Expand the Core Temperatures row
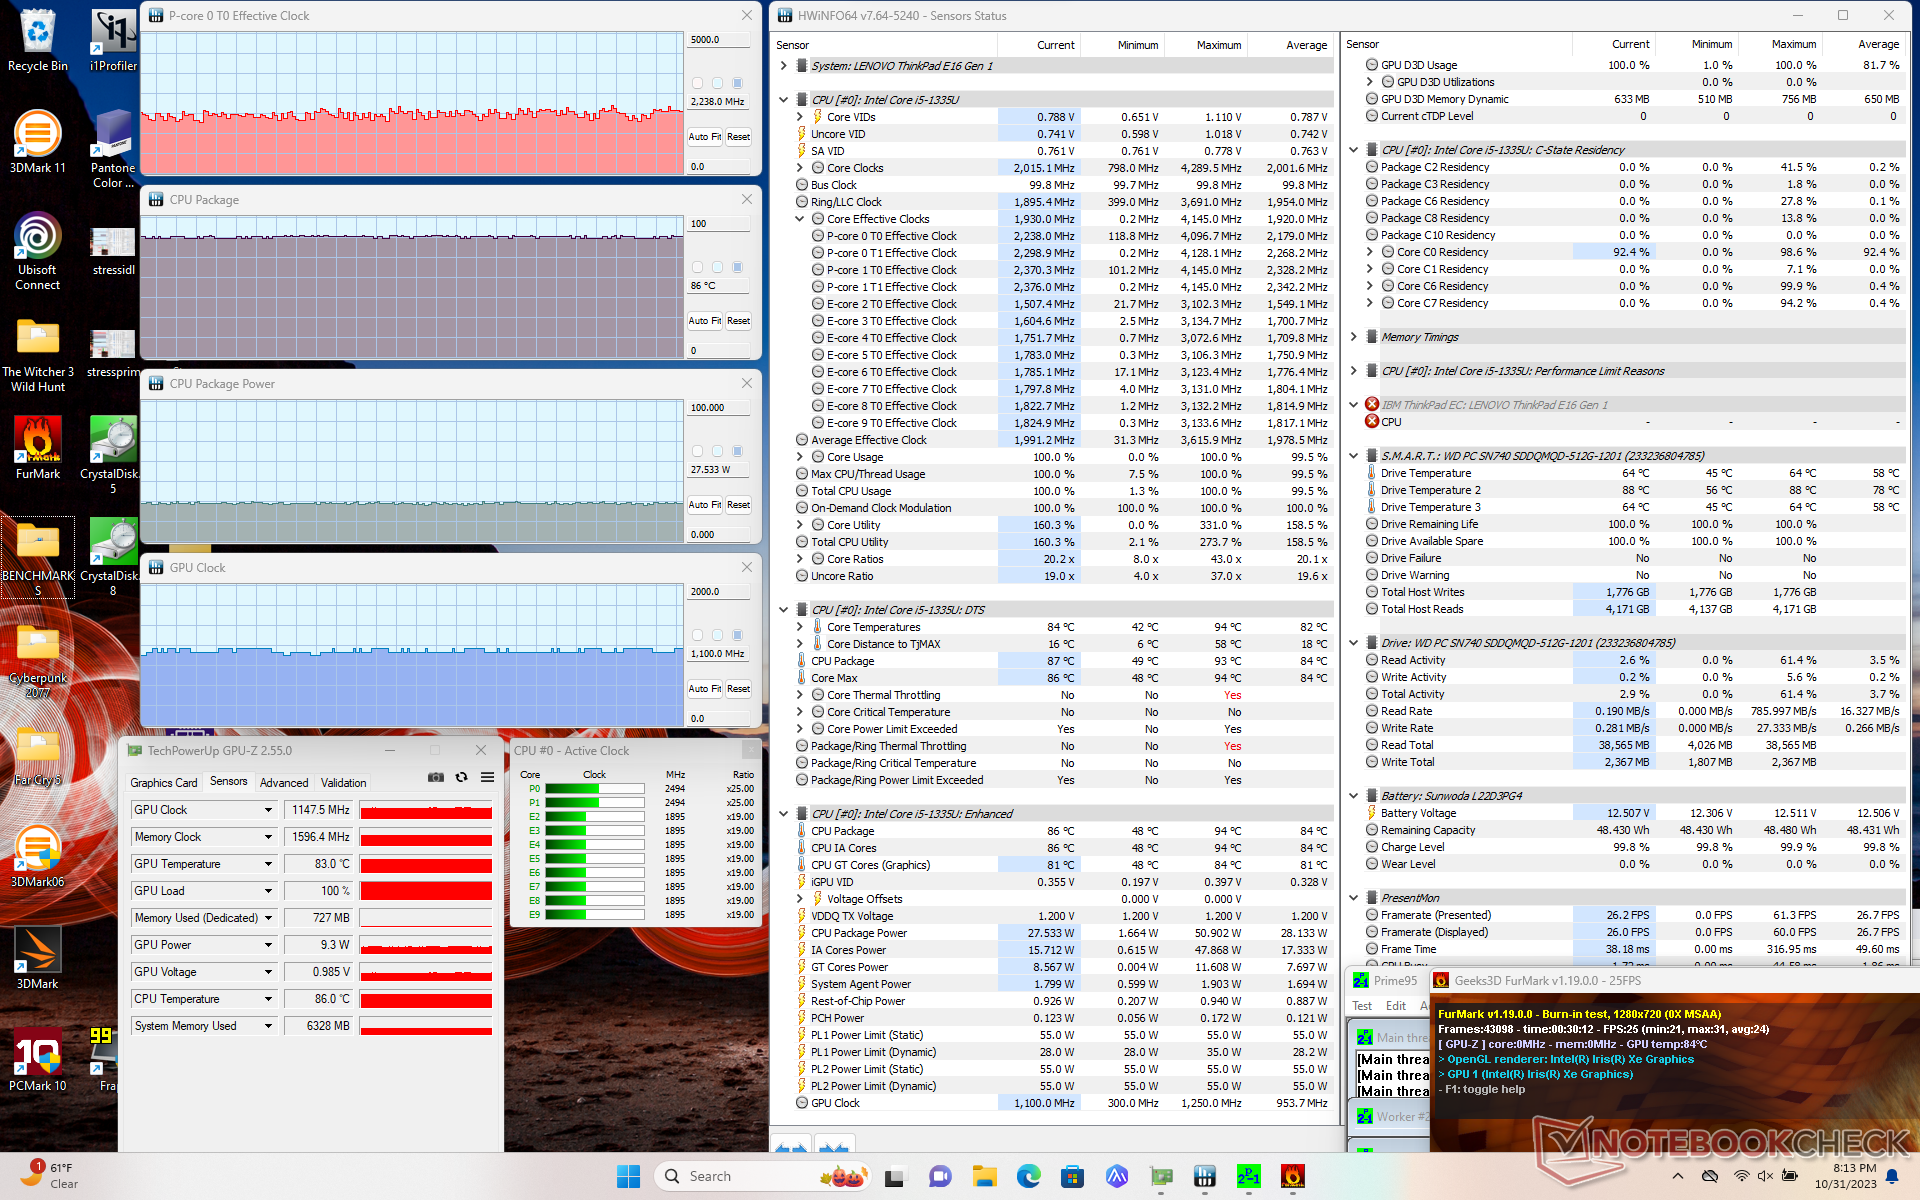This screenshot has width=1920, height=1200. point(799,627)
